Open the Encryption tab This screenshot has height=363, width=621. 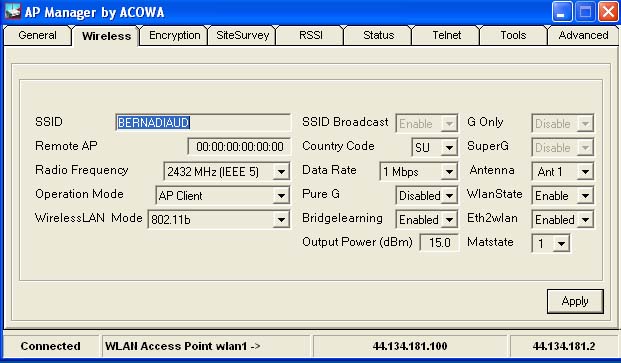coord(174,35)
